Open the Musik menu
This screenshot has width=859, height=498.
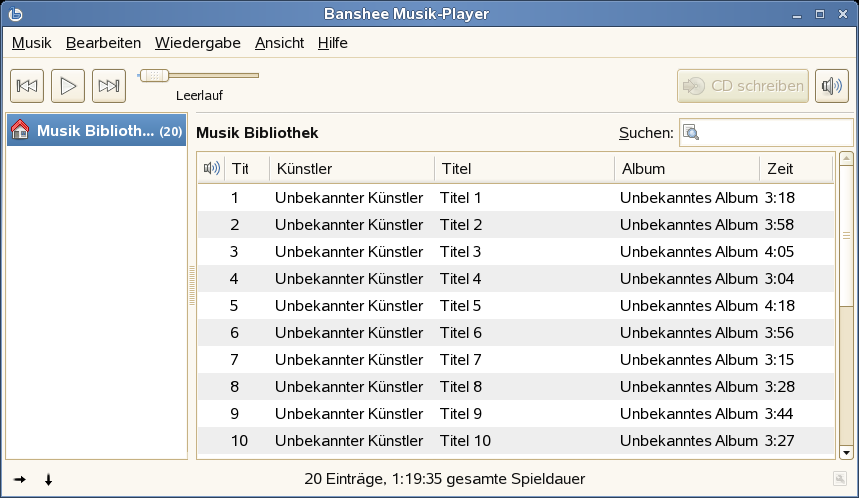pos(31,43)
